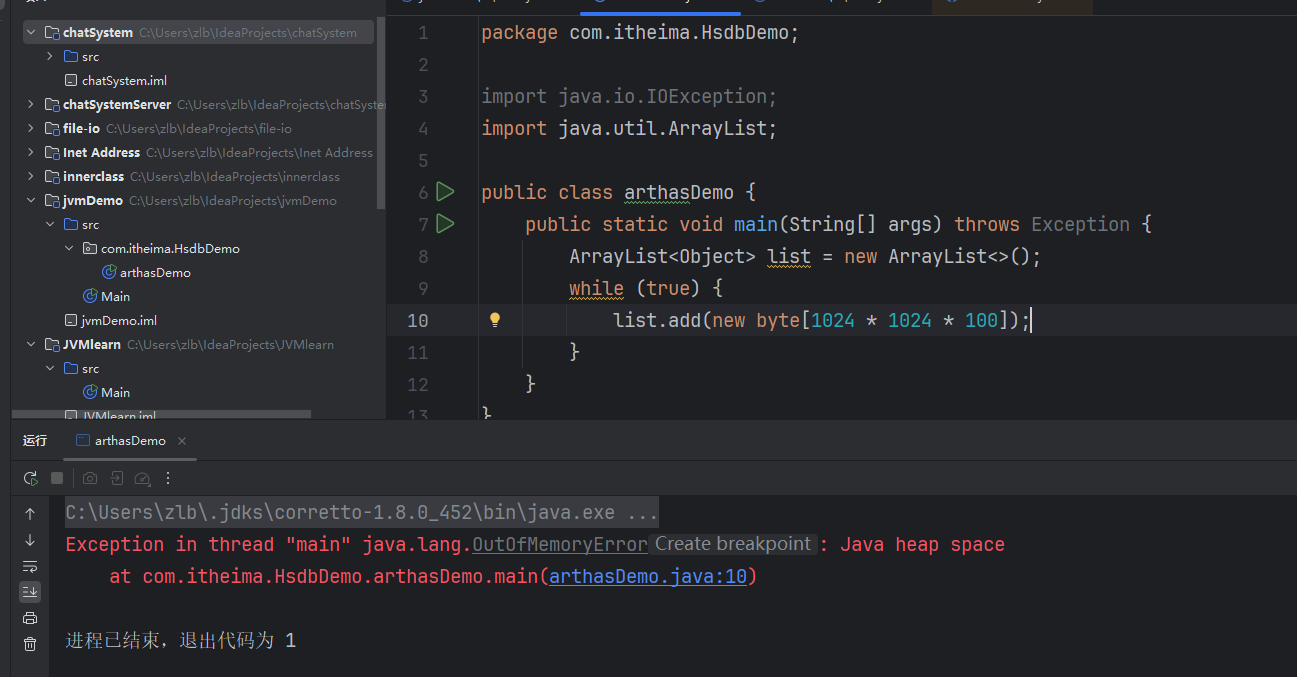
Task: Toggle scroll-to-end in the console
Action: tap(30, 592)
